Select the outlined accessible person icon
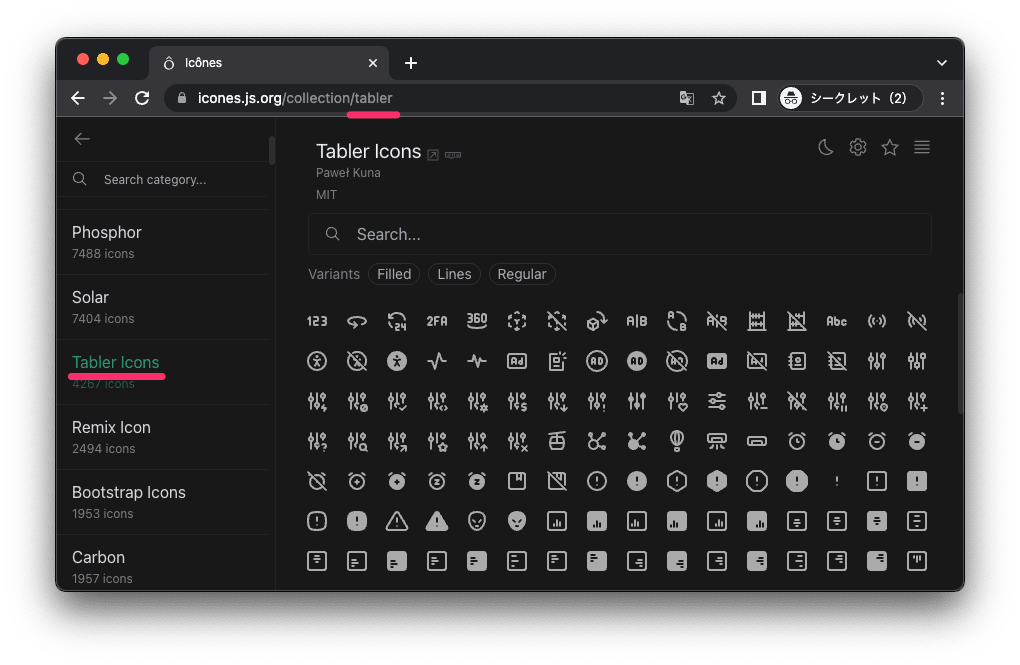This screenshot has height=665, width=1020. pos(317,361)
